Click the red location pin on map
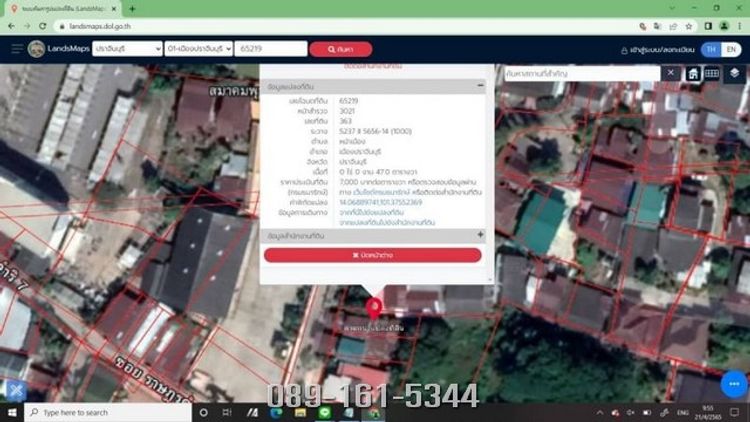This screenshot has width=750, height=422. tap(374, 308)
